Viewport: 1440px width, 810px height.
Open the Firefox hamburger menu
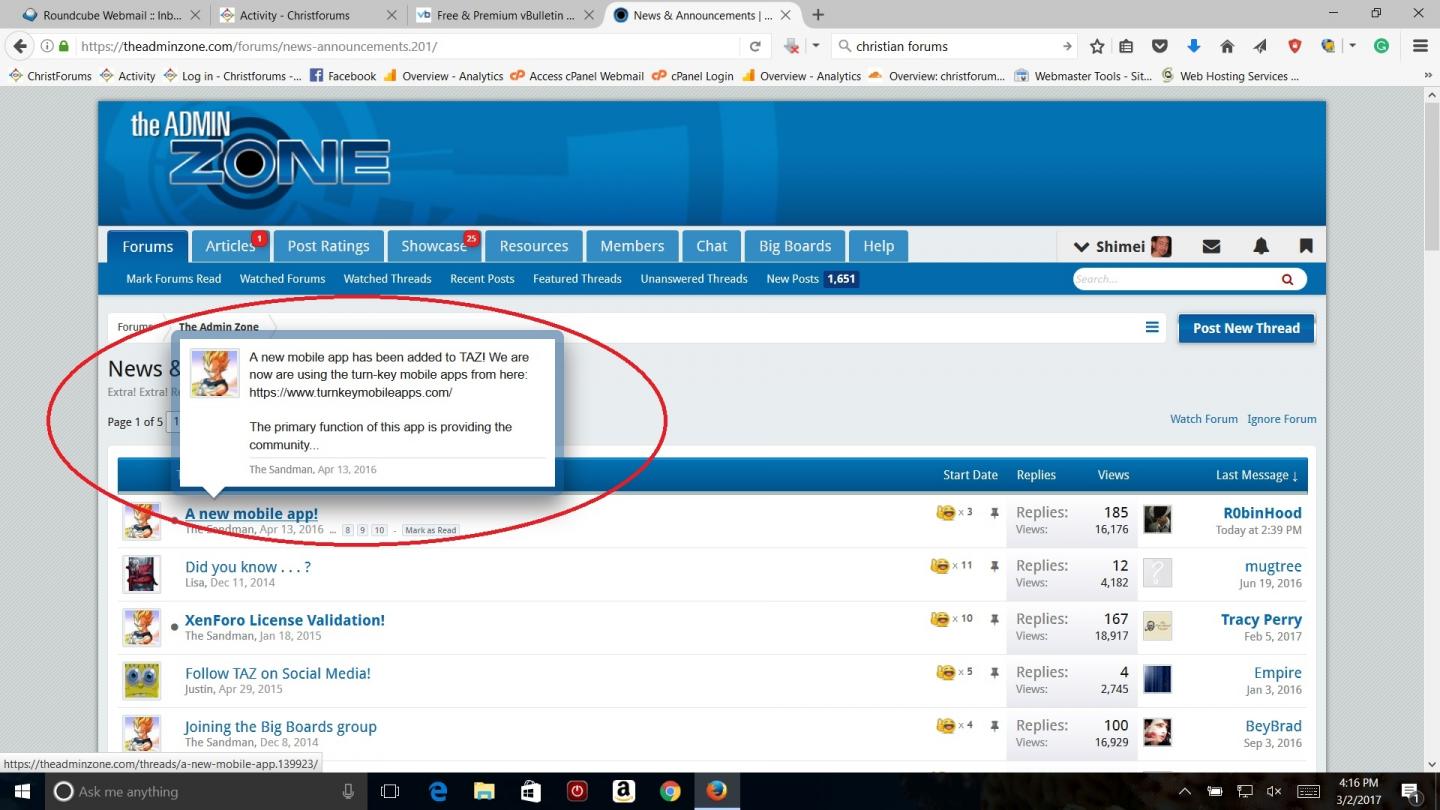(1420, 46)
